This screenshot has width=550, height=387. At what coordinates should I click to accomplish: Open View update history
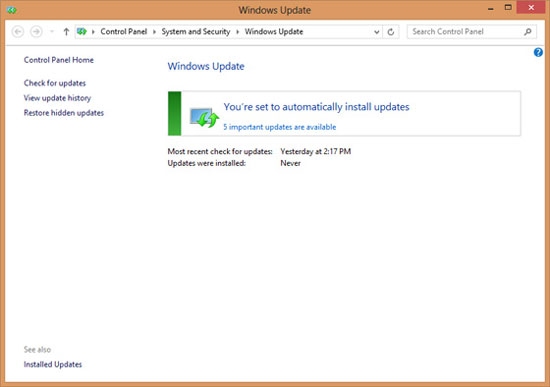[x=57, y=98]
